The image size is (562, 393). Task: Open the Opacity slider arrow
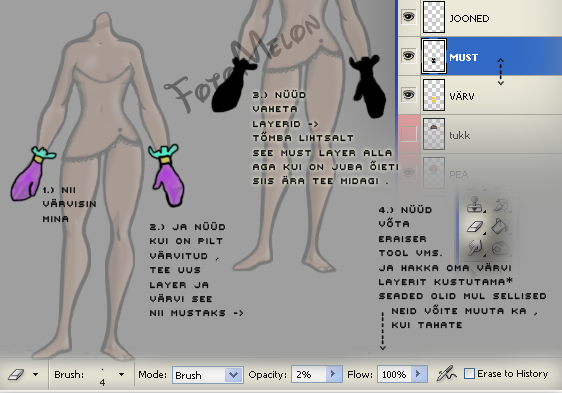pyautogui.click(x=333, y=374)
